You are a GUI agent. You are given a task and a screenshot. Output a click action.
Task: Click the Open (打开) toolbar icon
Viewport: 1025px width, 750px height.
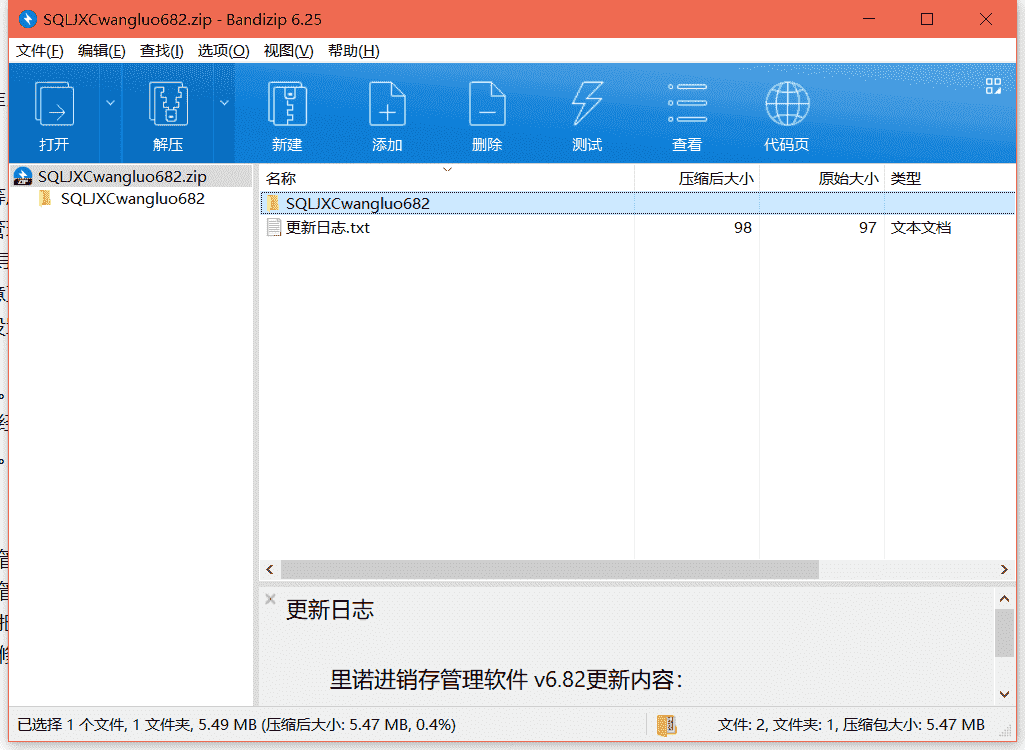point(54,105)
